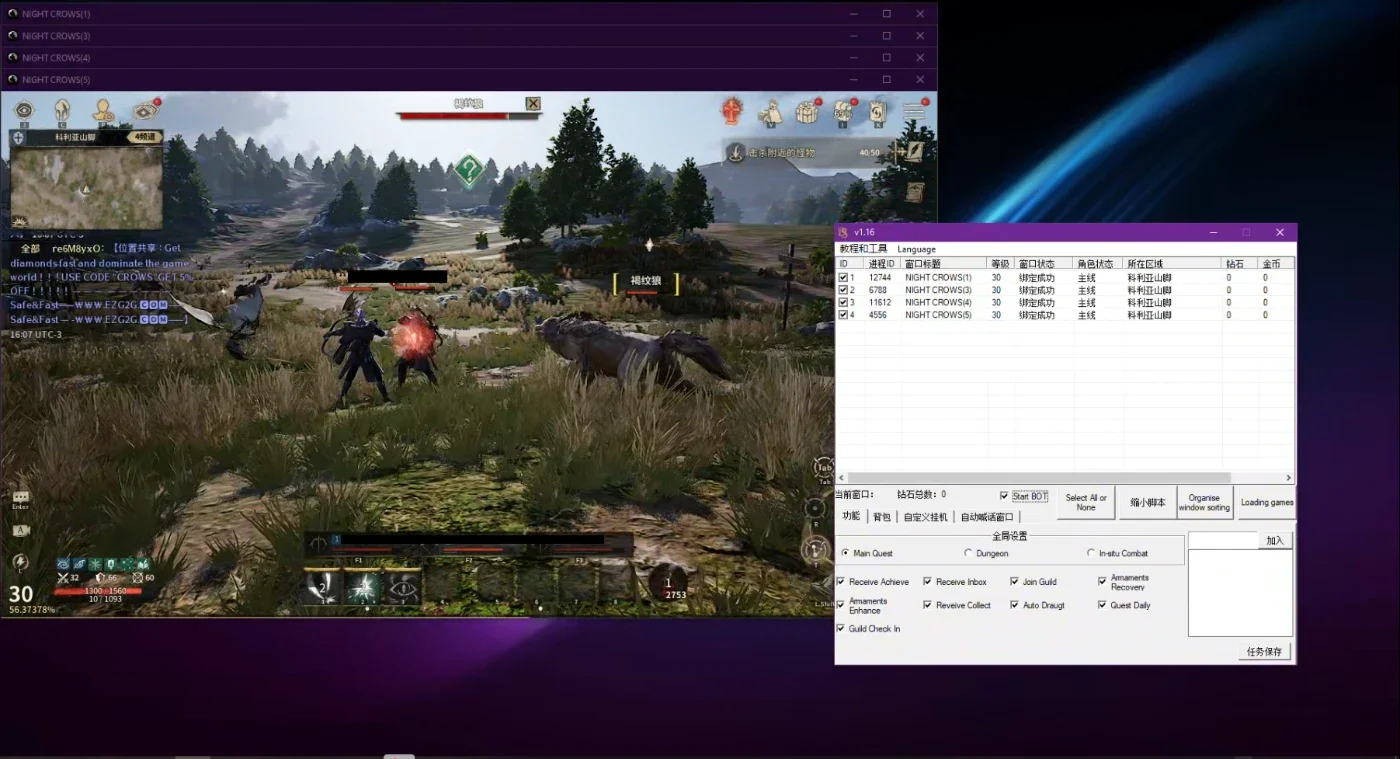Open the game hamburger main menu

(x=914, y=111)
